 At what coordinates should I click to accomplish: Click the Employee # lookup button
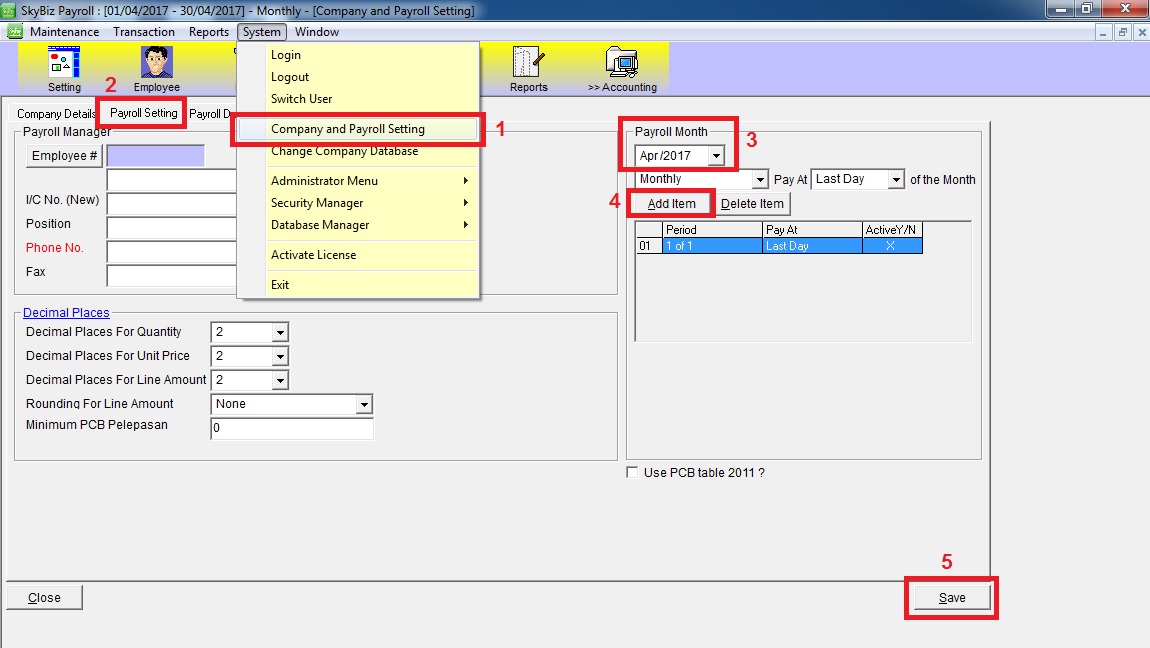(x=65, y=156)
